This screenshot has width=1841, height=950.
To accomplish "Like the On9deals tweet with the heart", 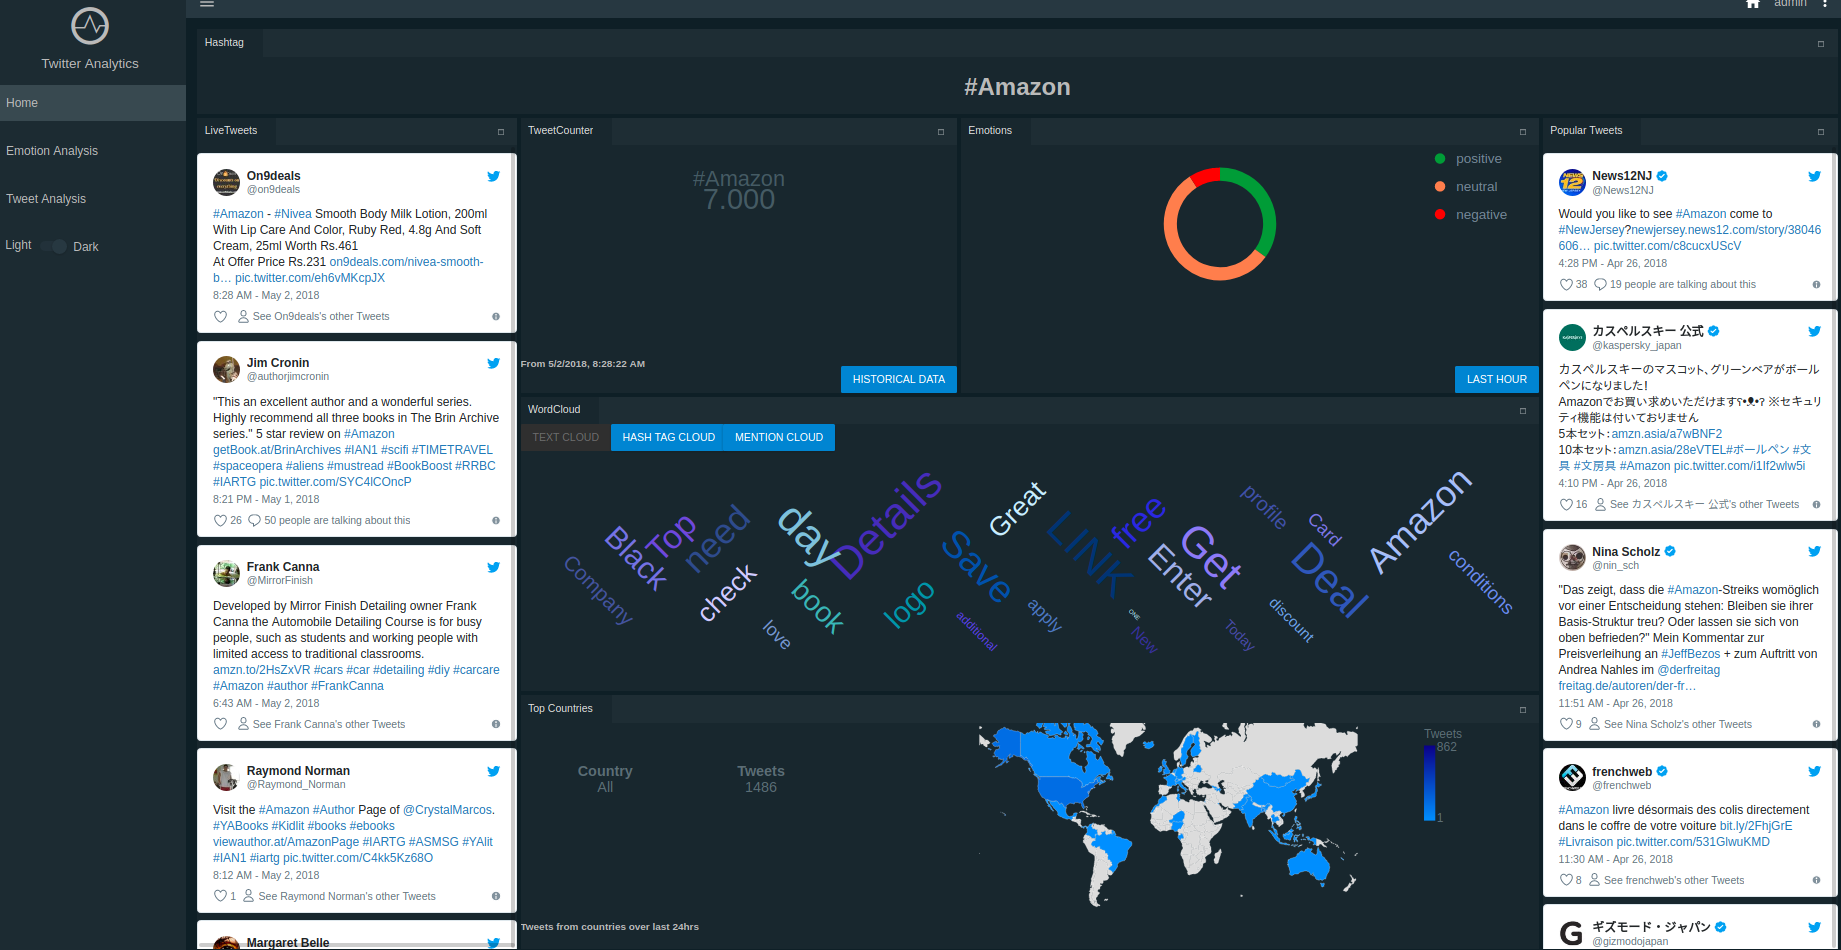I will tap(220, 317).
